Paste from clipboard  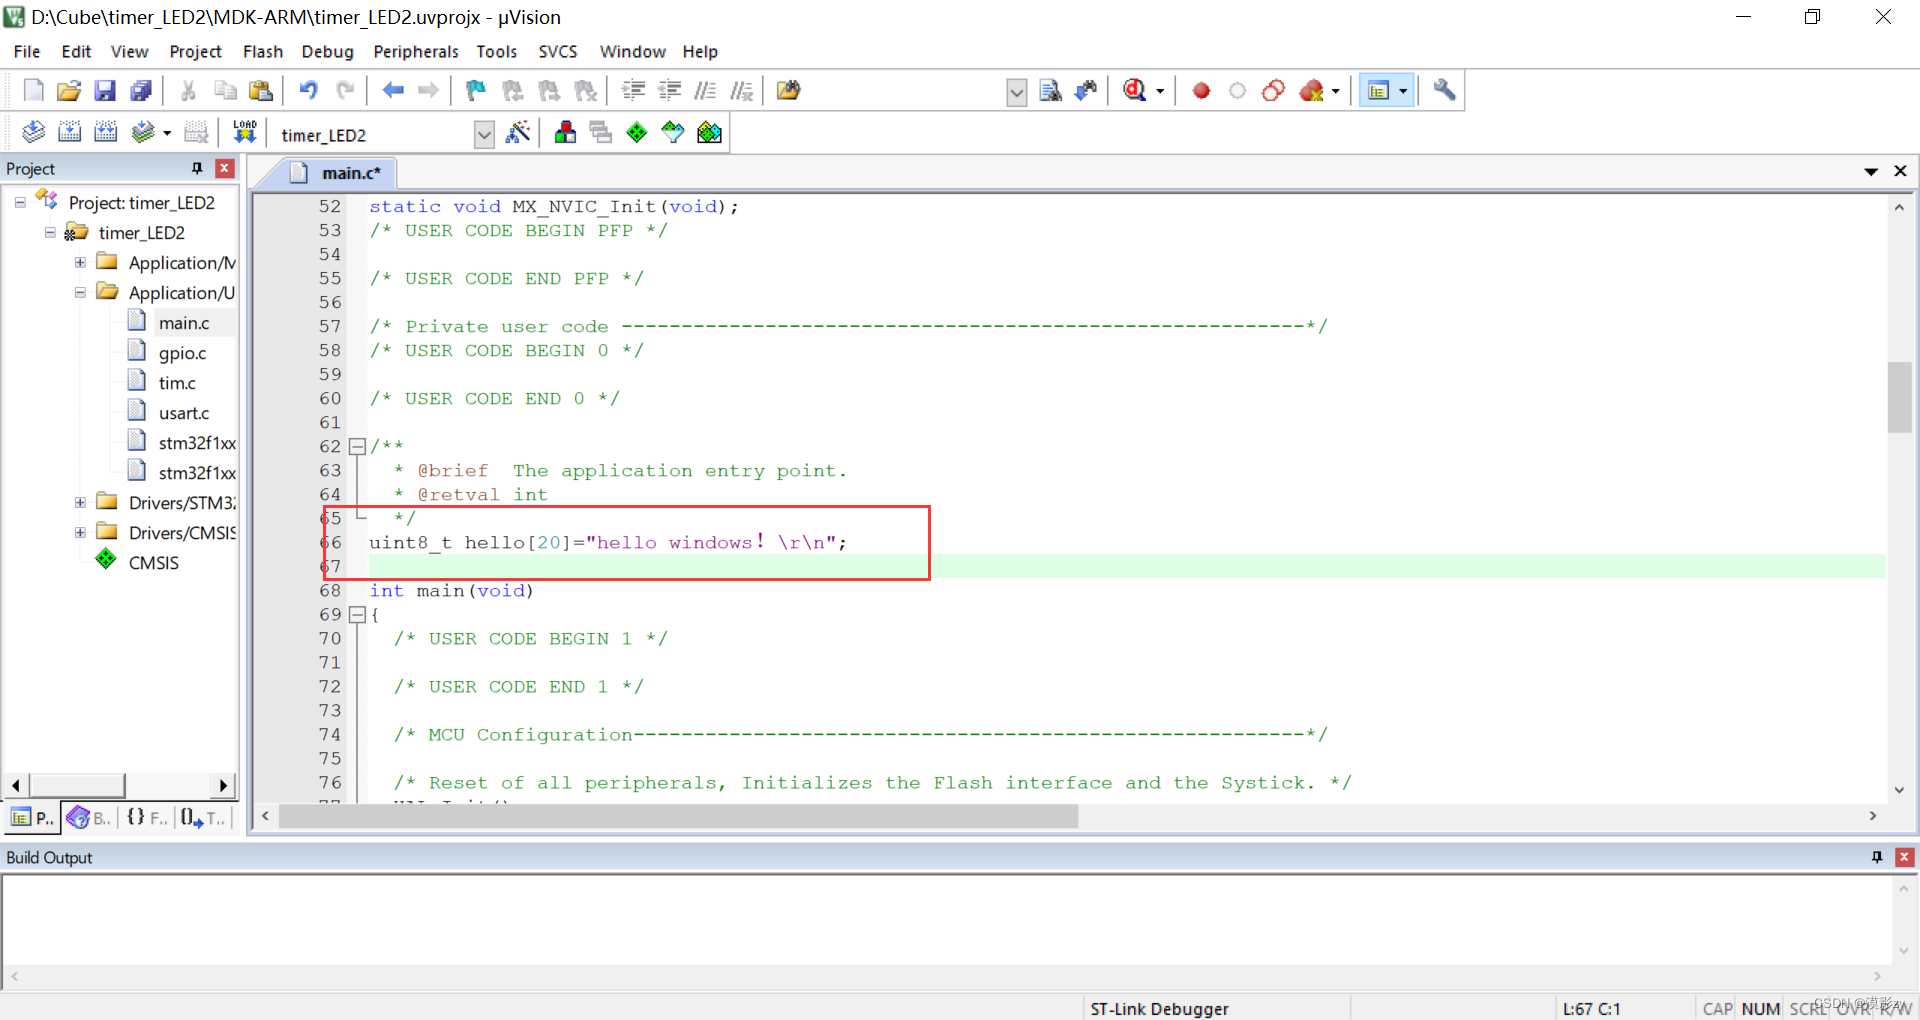click(261, 91)
